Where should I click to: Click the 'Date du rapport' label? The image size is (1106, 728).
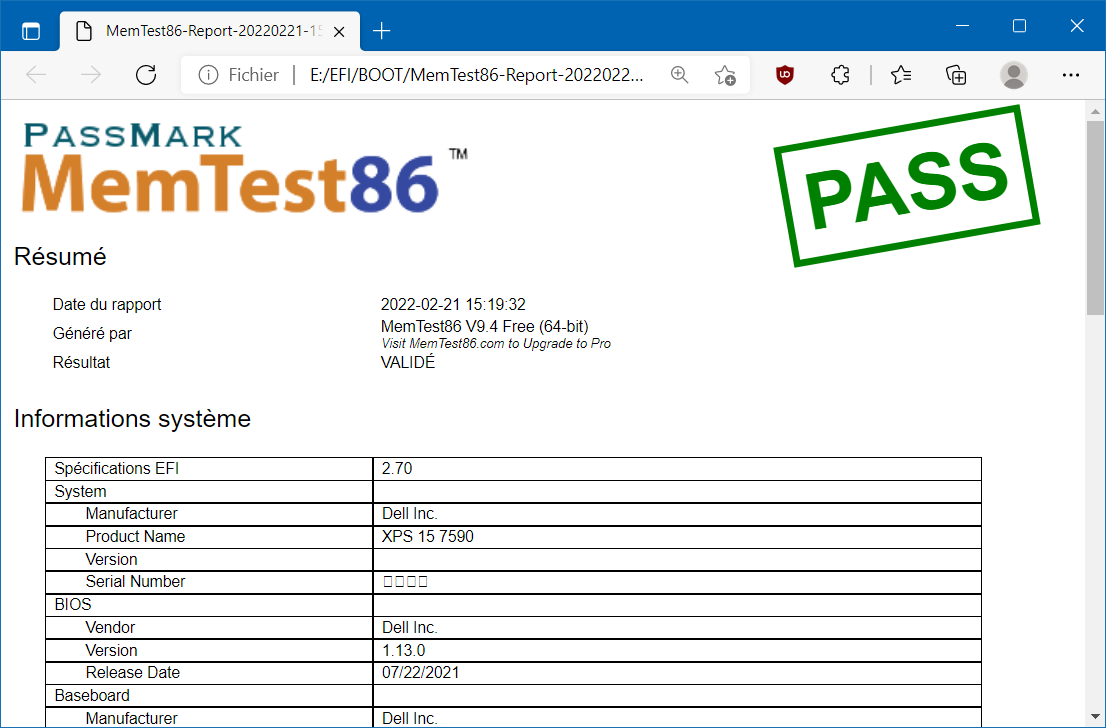point(107,304)
